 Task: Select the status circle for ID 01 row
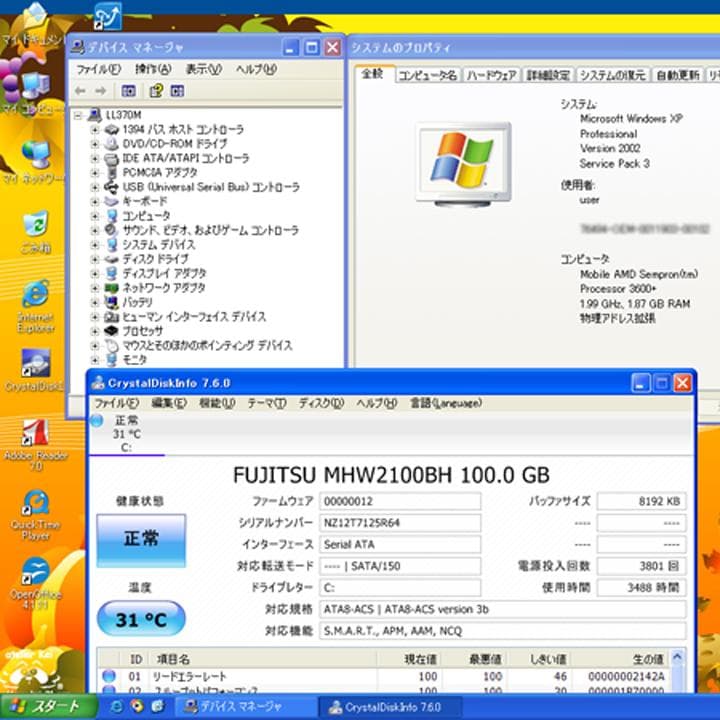coord(109,676)
